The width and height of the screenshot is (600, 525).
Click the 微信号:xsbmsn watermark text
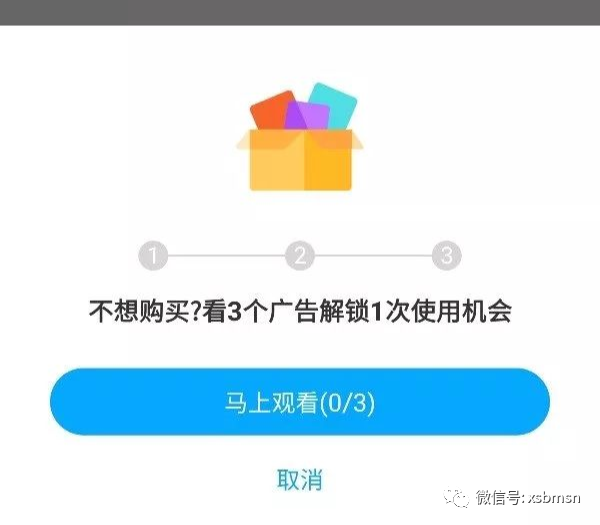528,497
